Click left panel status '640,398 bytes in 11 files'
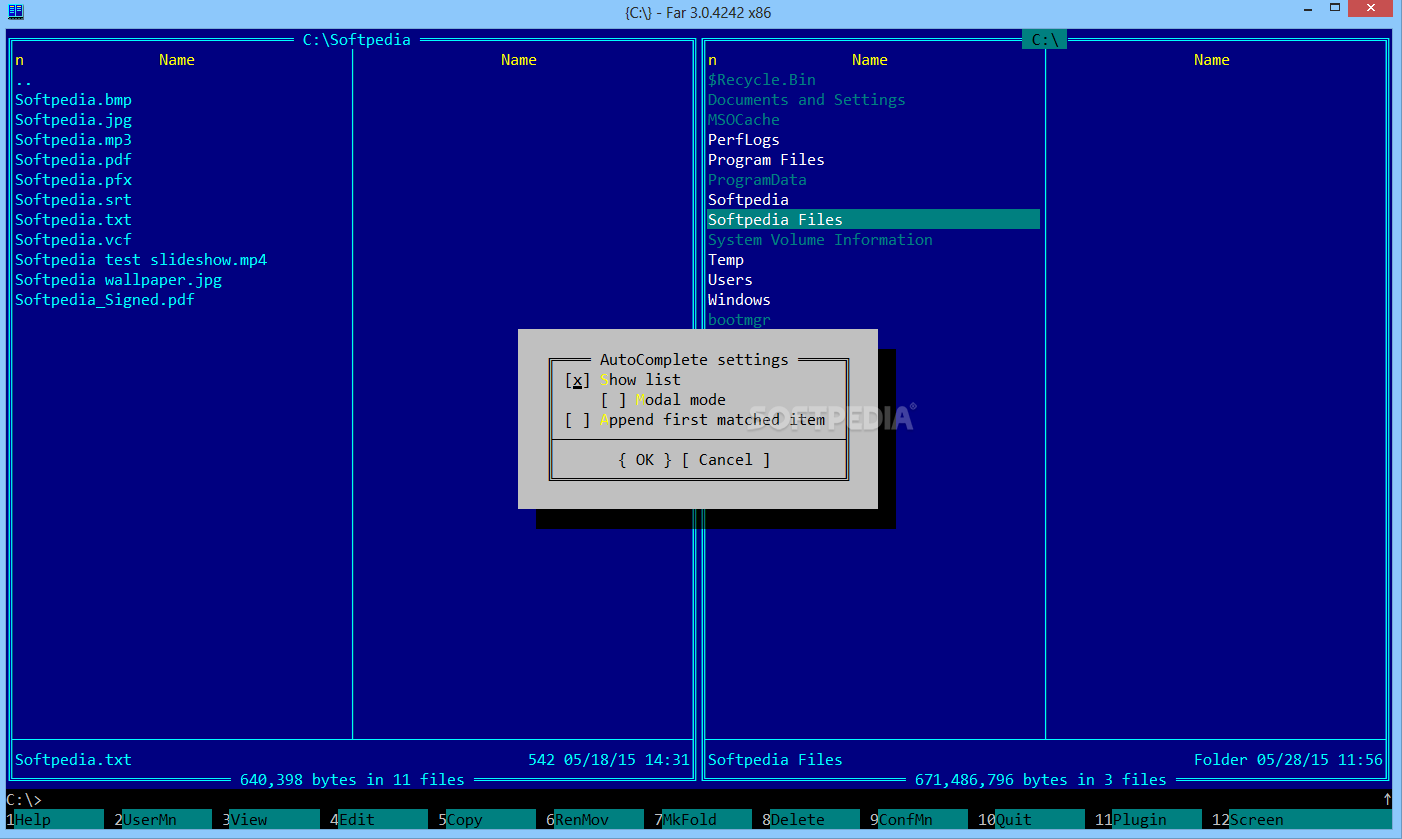 tap(352, 780)
